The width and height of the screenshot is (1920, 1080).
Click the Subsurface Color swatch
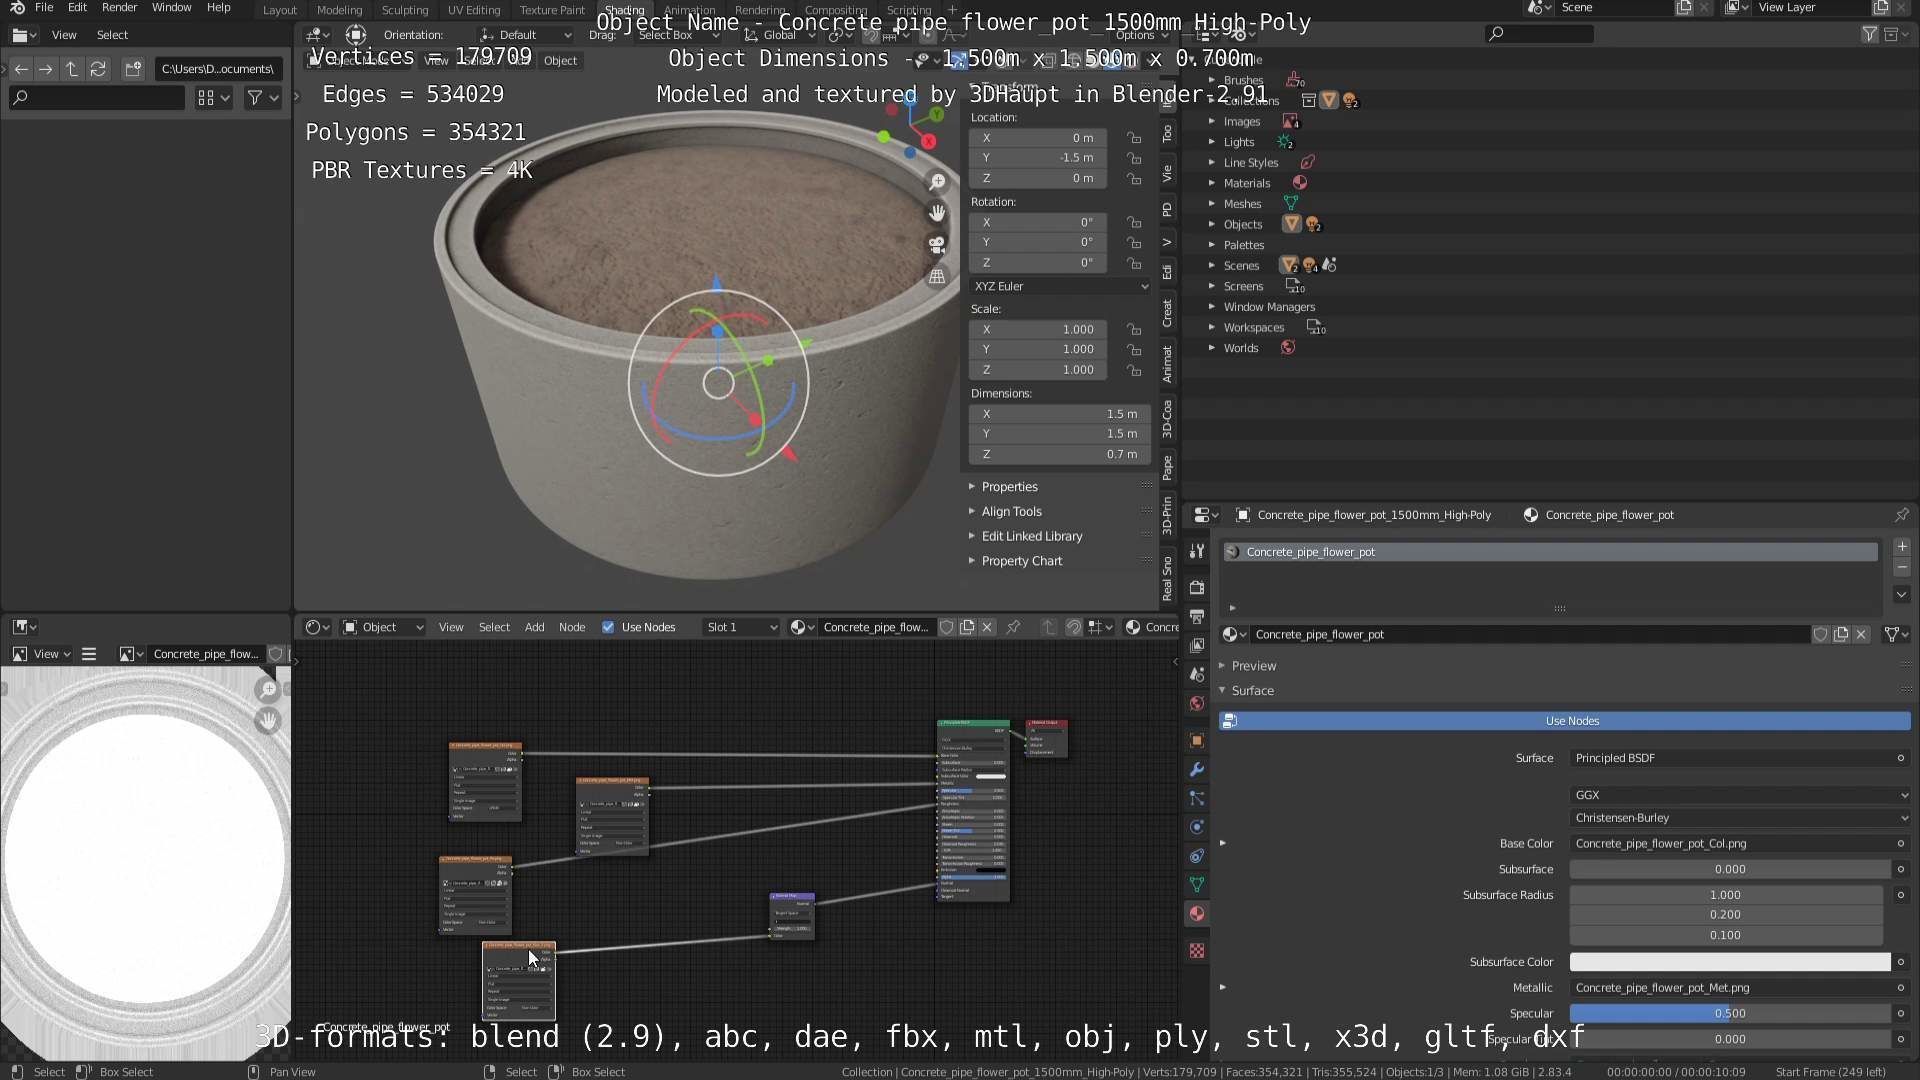pyautogui.click(x=1730, y=962)
